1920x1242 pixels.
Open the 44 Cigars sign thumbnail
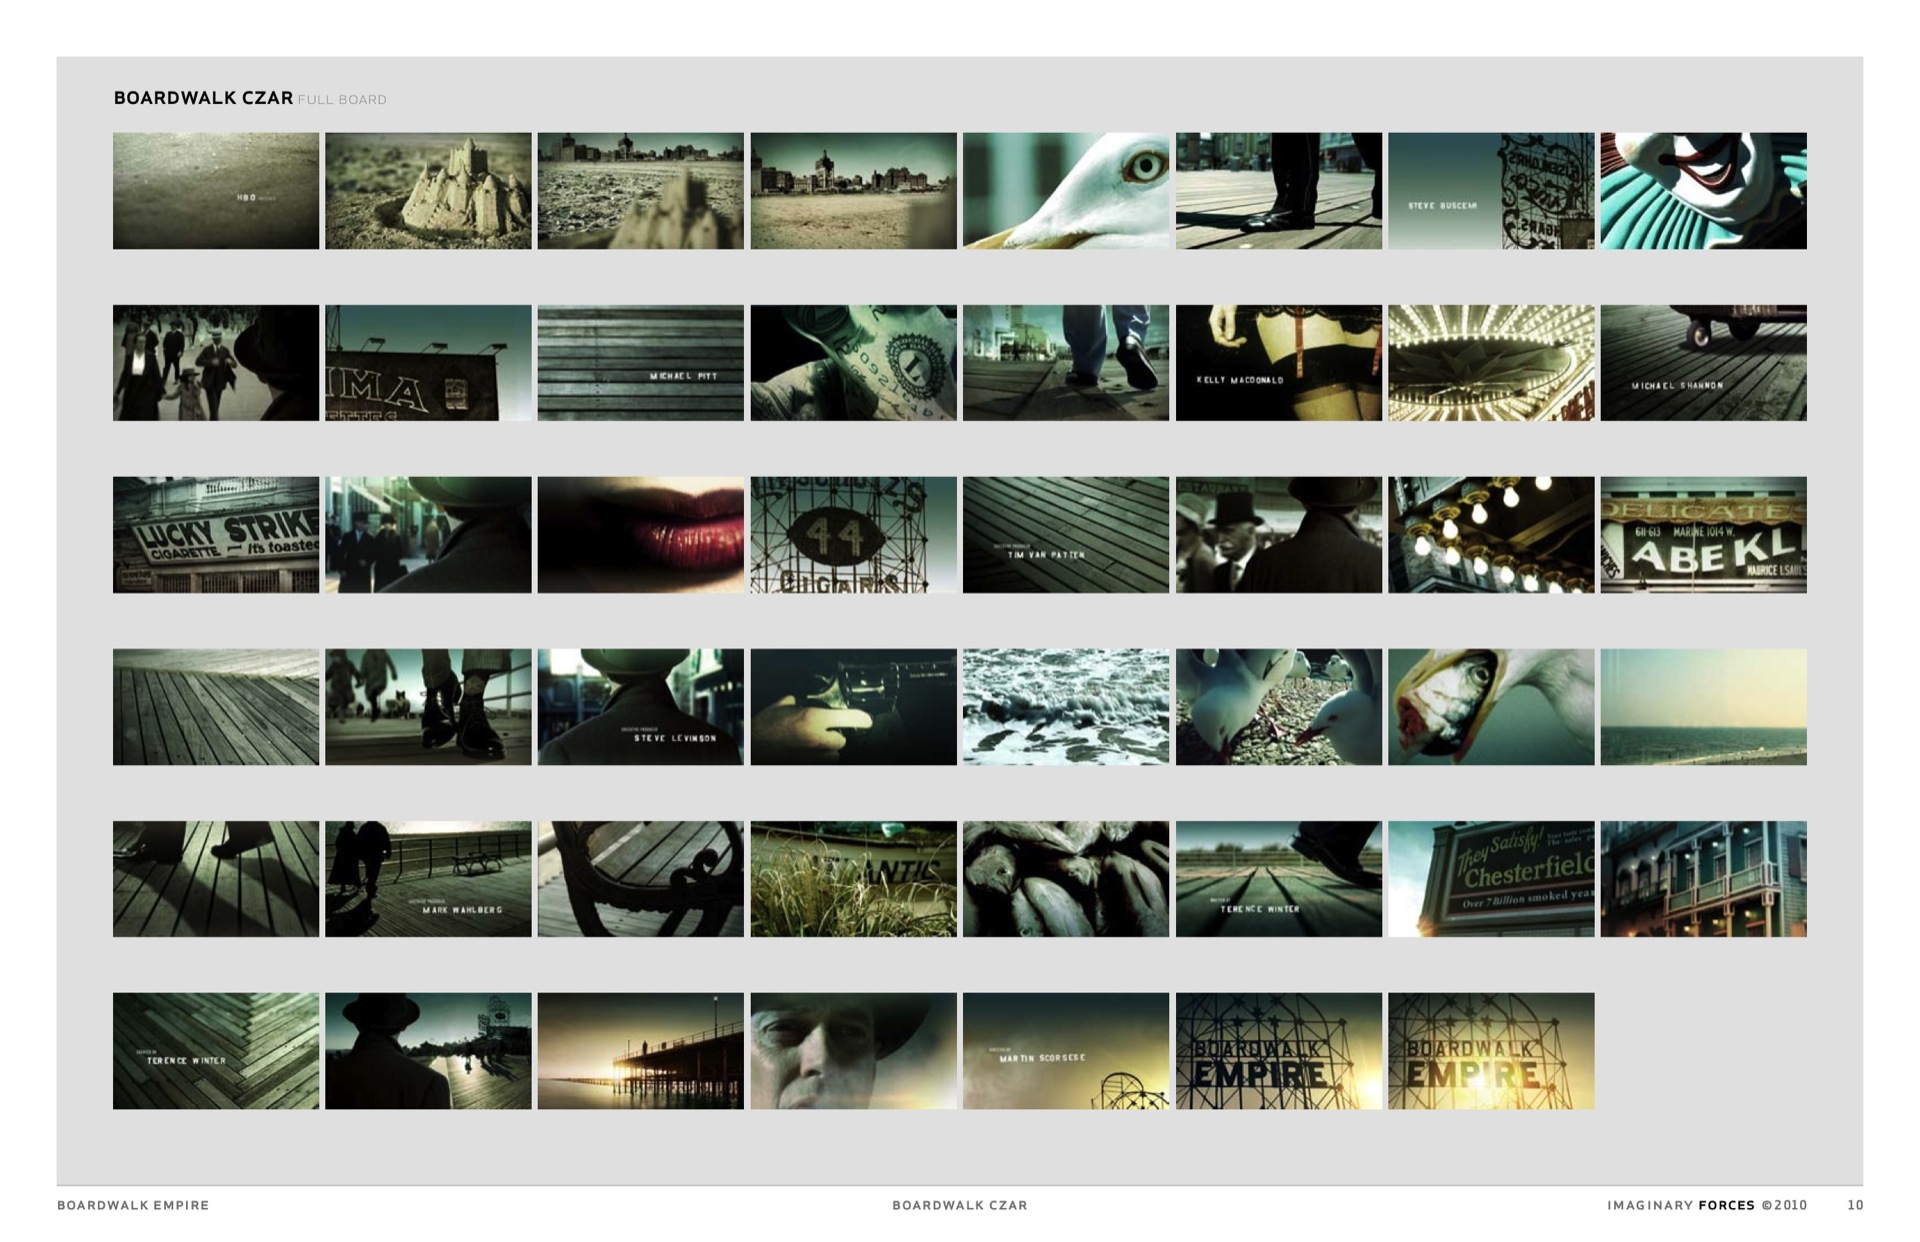pos(853,534)
